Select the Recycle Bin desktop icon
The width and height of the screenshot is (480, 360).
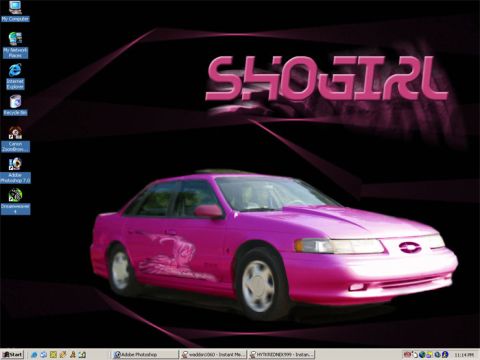point(15,105)
